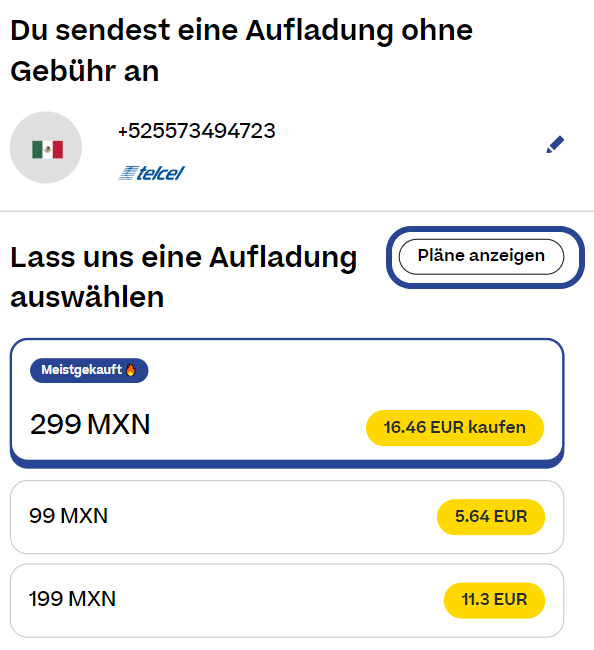Choose the 11.3 EUR price button

coord(494,600)
